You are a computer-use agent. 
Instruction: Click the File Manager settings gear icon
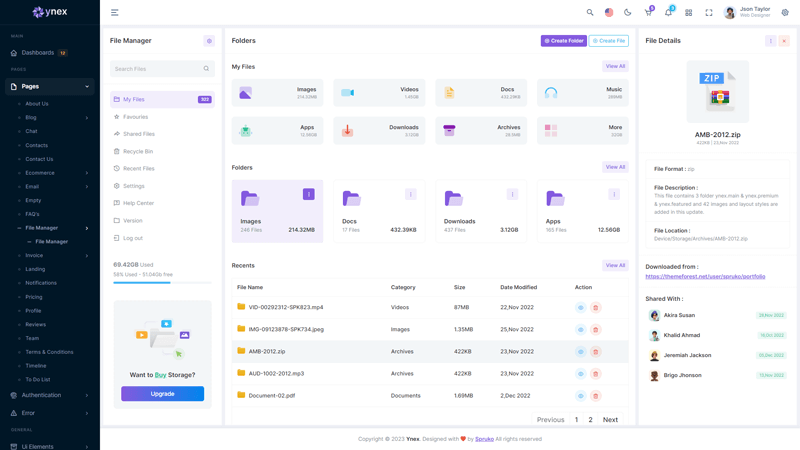click(x=209, y=41)
